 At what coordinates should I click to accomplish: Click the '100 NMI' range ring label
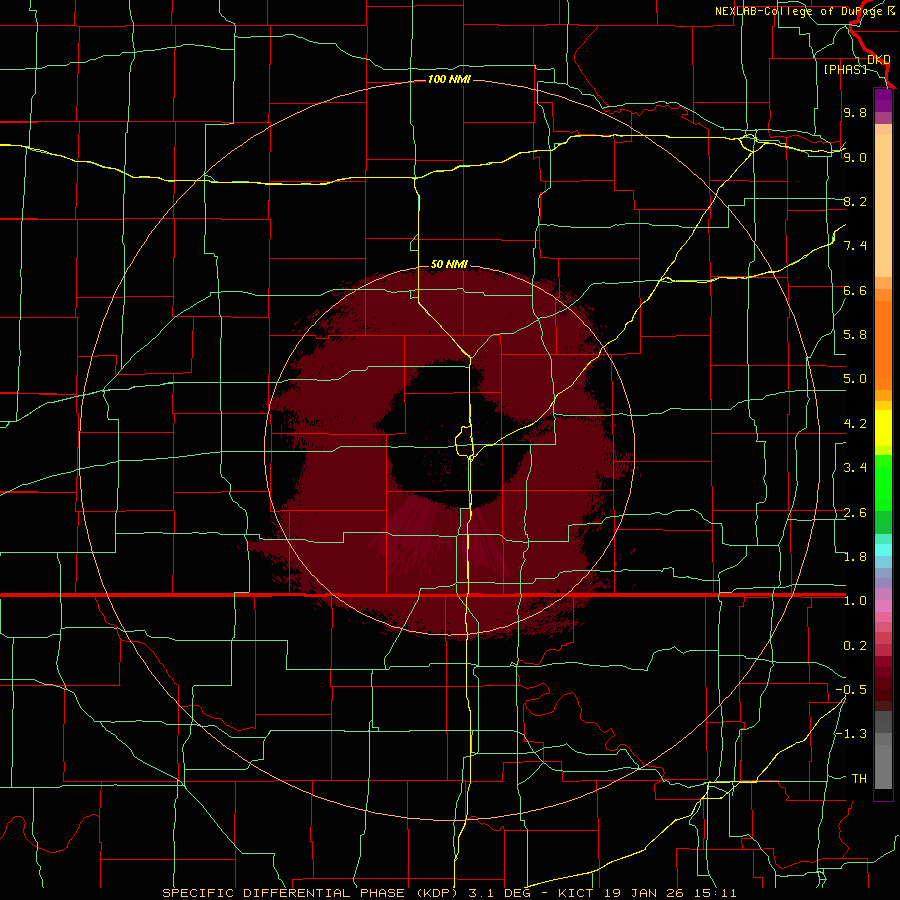click(449, 79)
